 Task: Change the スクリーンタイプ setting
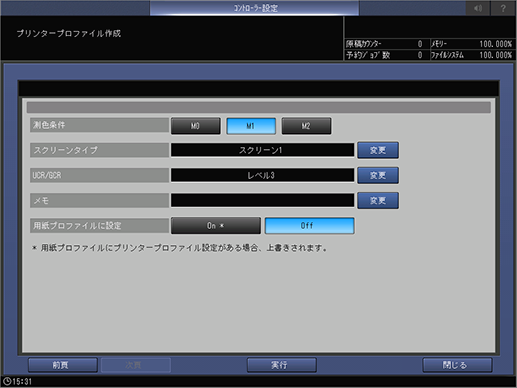coord(378,150)
